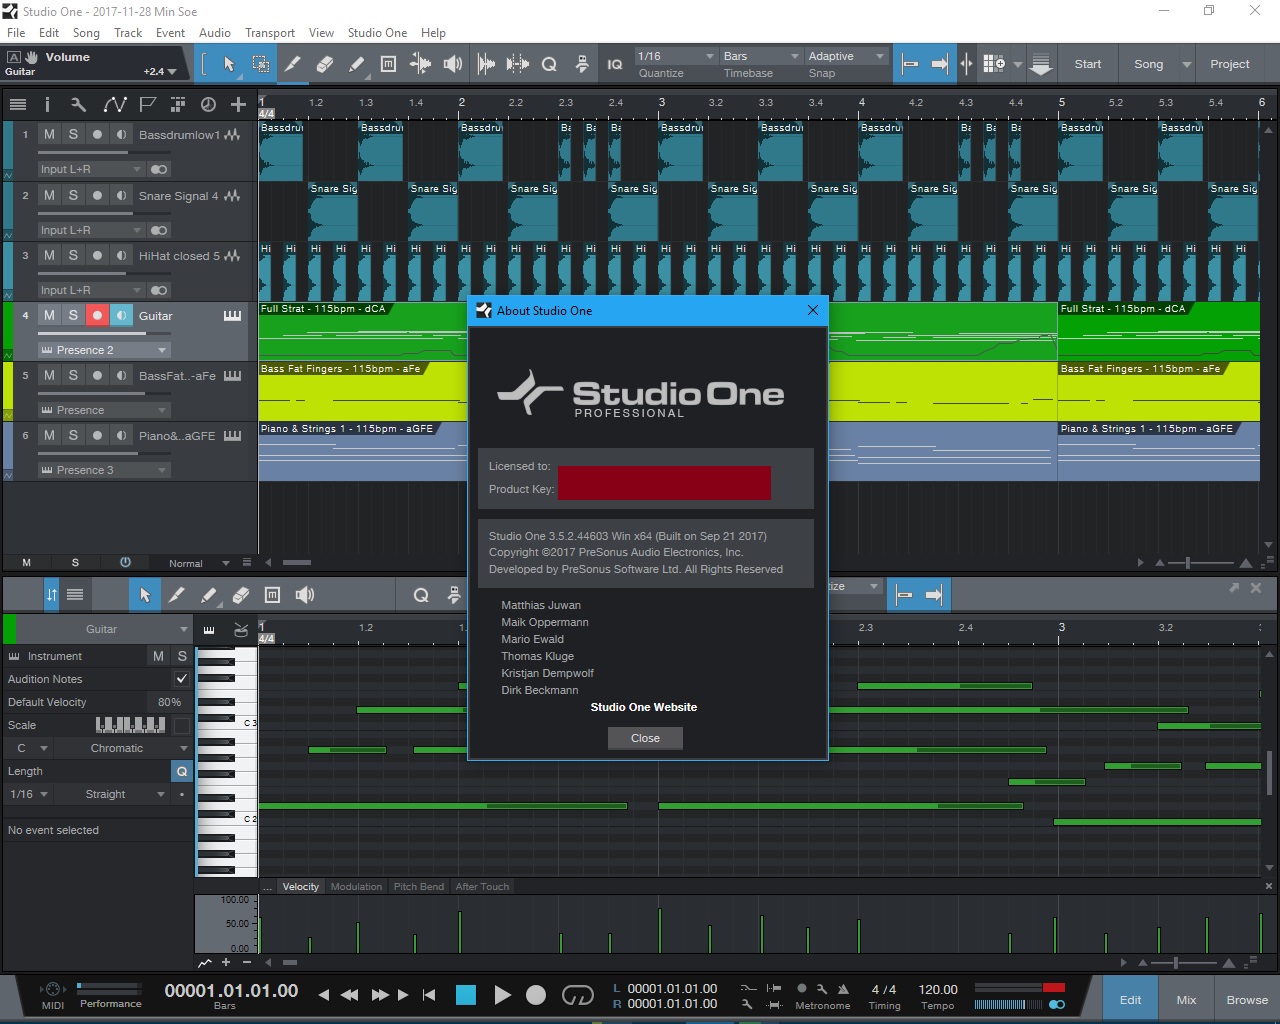
Task: Open the Straight quantize dropdown
Action: pyautogui.click(x=112, y=794)
